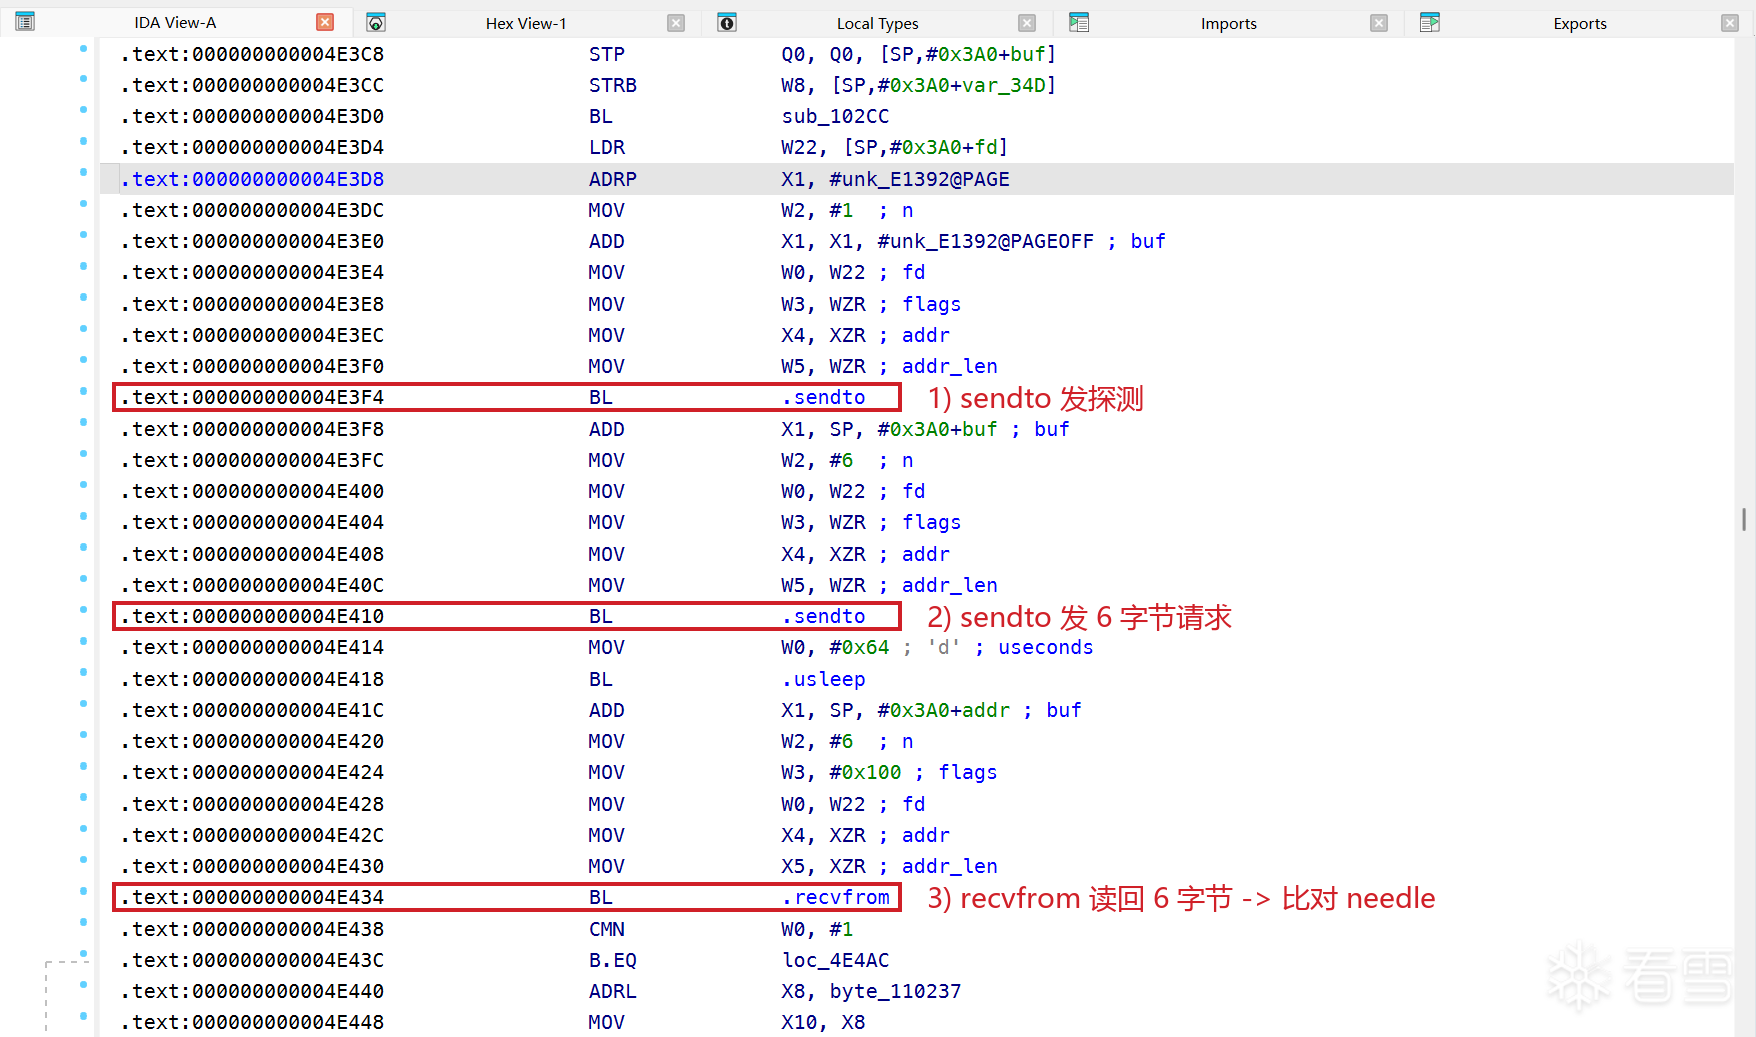
Task: Open the Exports tab
Action: click(x=1580, y=24)
